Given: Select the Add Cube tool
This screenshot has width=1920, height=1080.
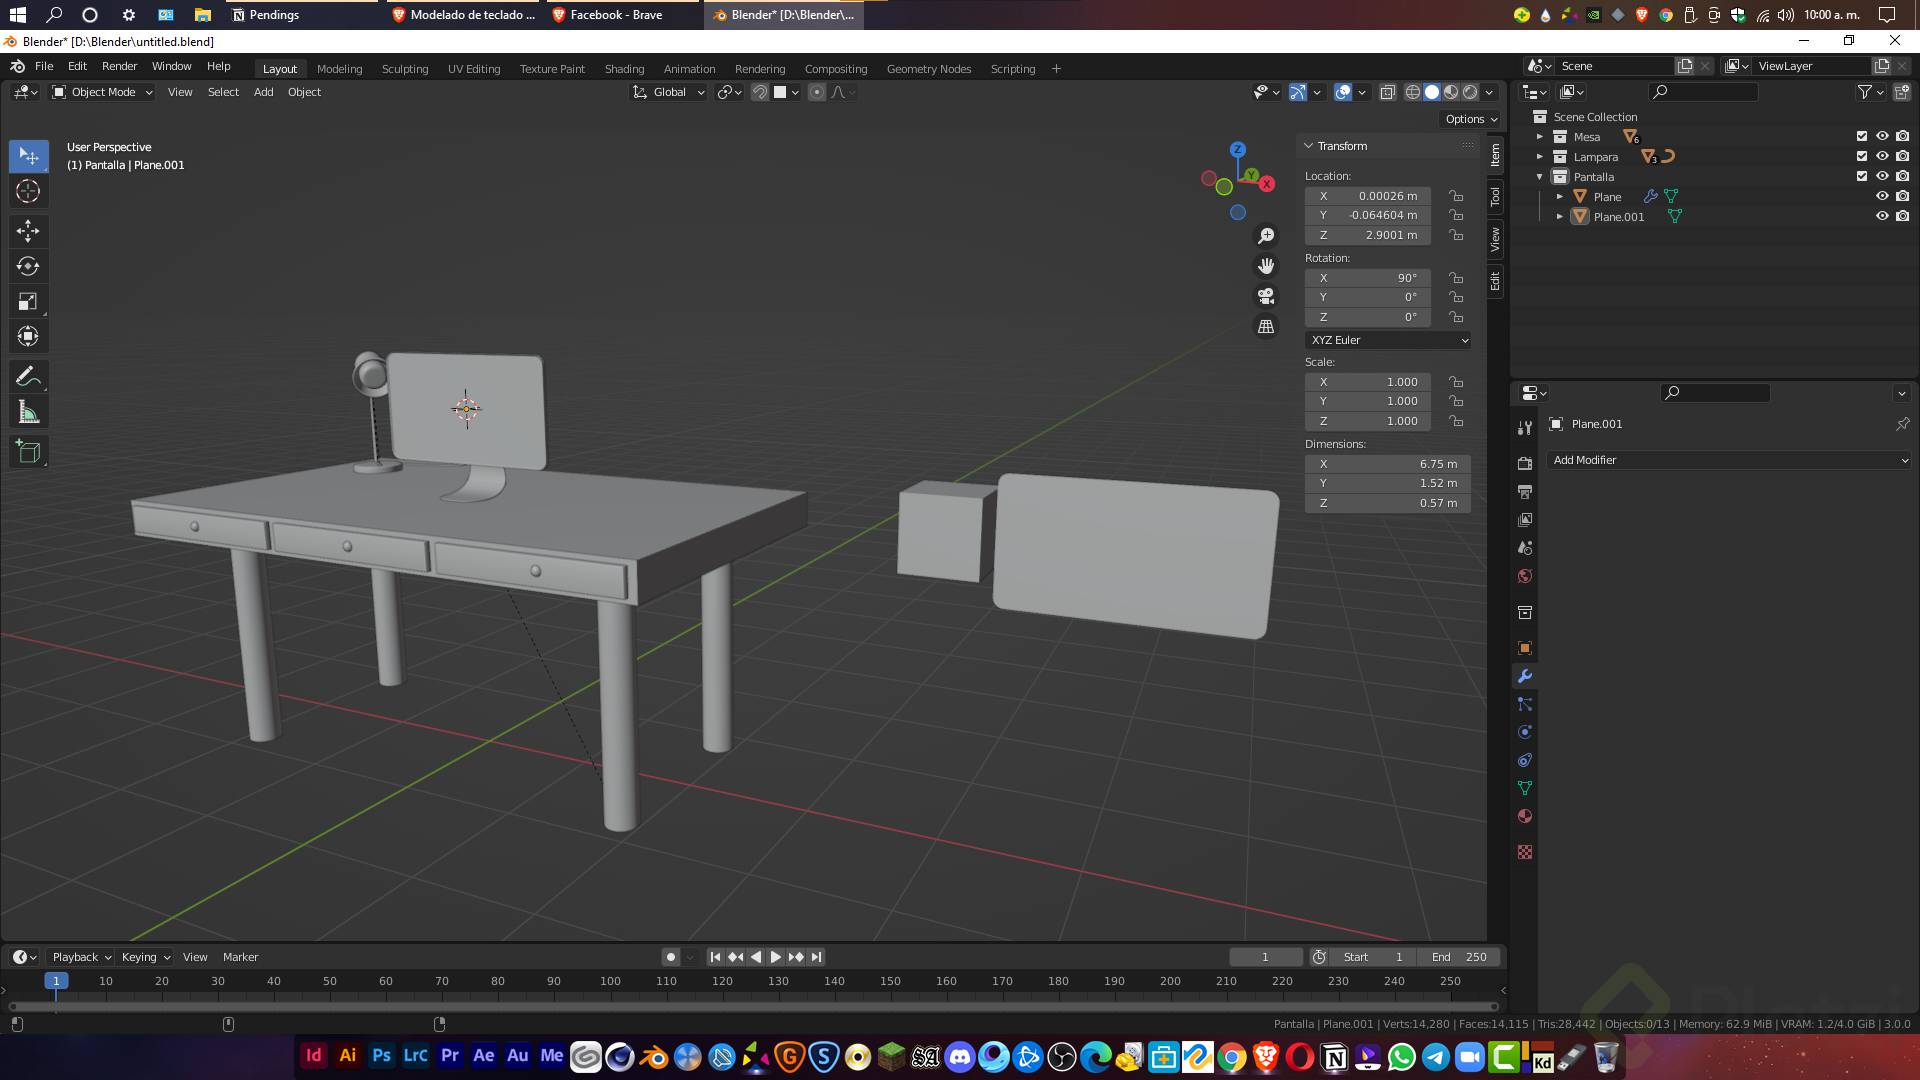Looking at the screenshot, I should (28, 452).
